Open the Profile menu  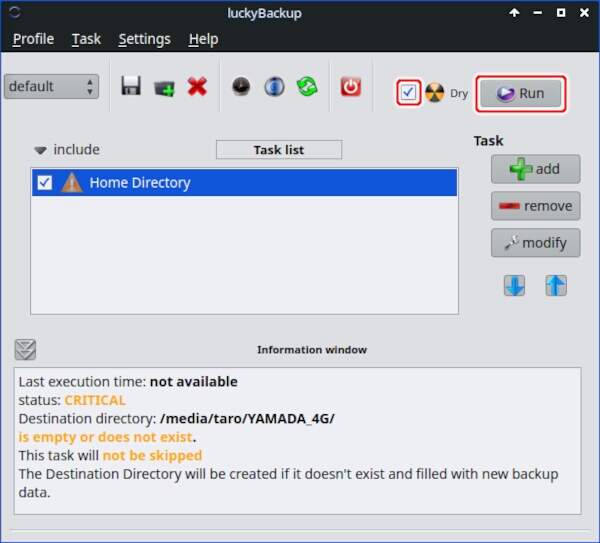(x=33, y=39)
